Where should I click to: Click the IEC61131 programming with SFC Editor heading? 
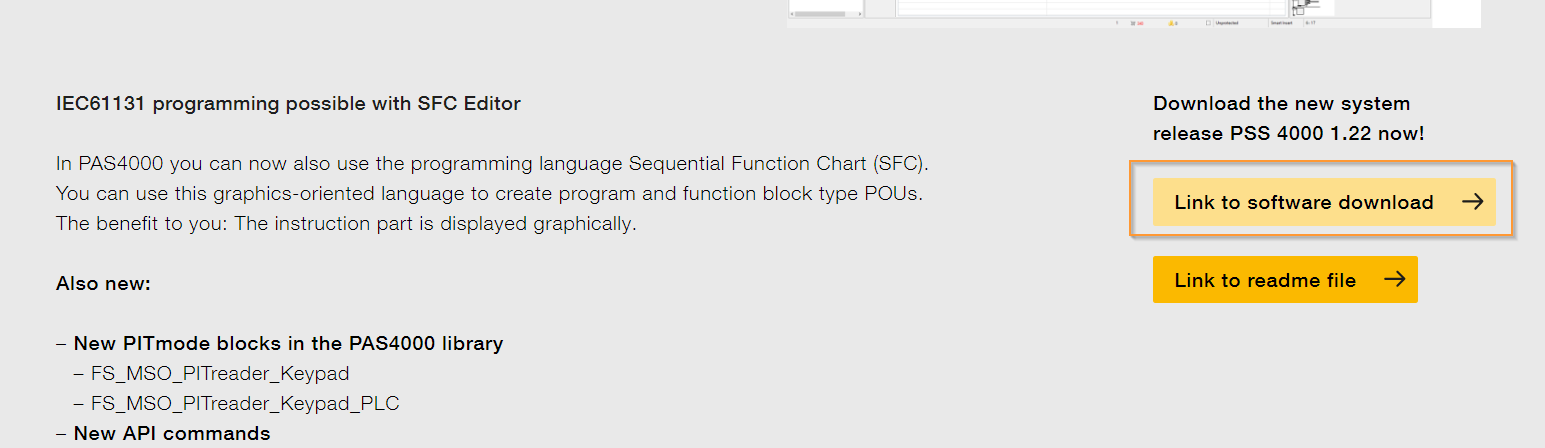(x=288, y=103)
